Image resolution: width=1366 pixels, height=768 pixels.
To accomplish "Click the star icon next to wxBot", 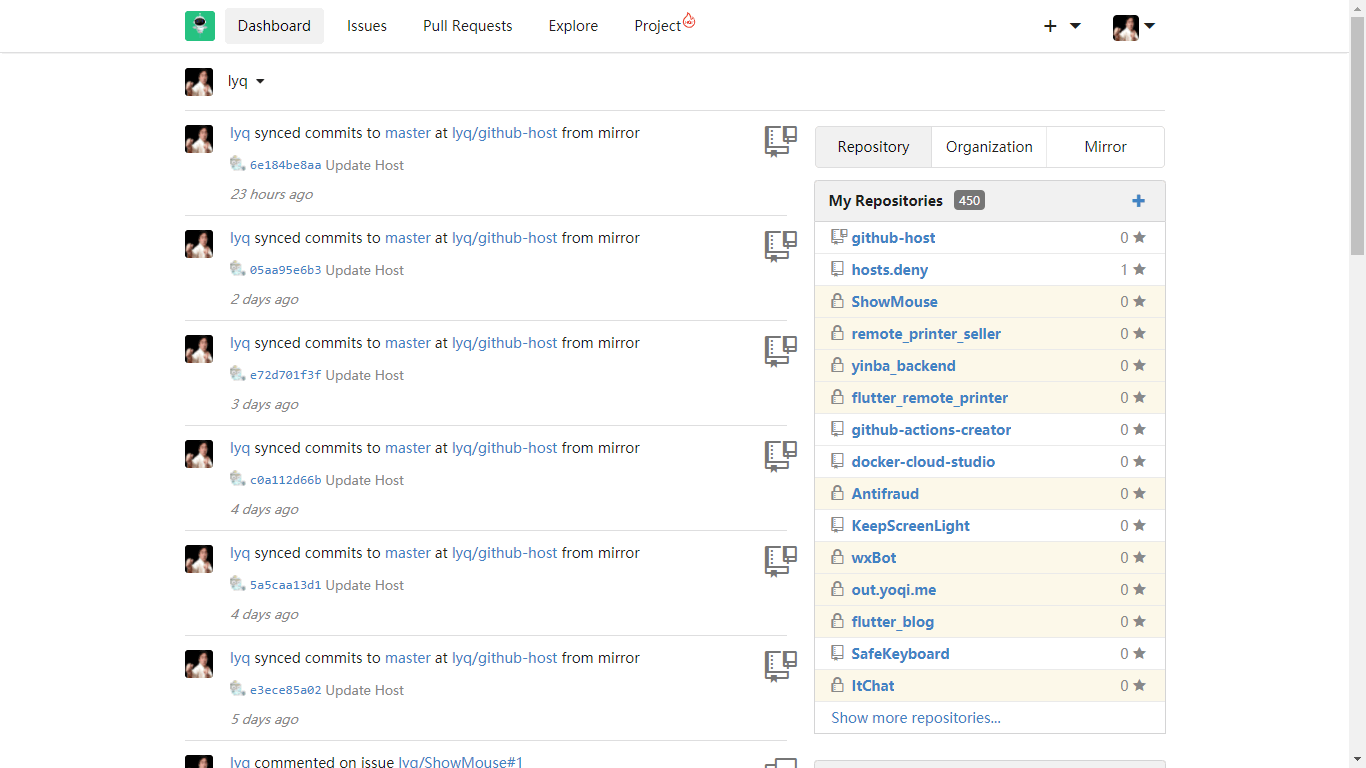I will click(1139, 558).
